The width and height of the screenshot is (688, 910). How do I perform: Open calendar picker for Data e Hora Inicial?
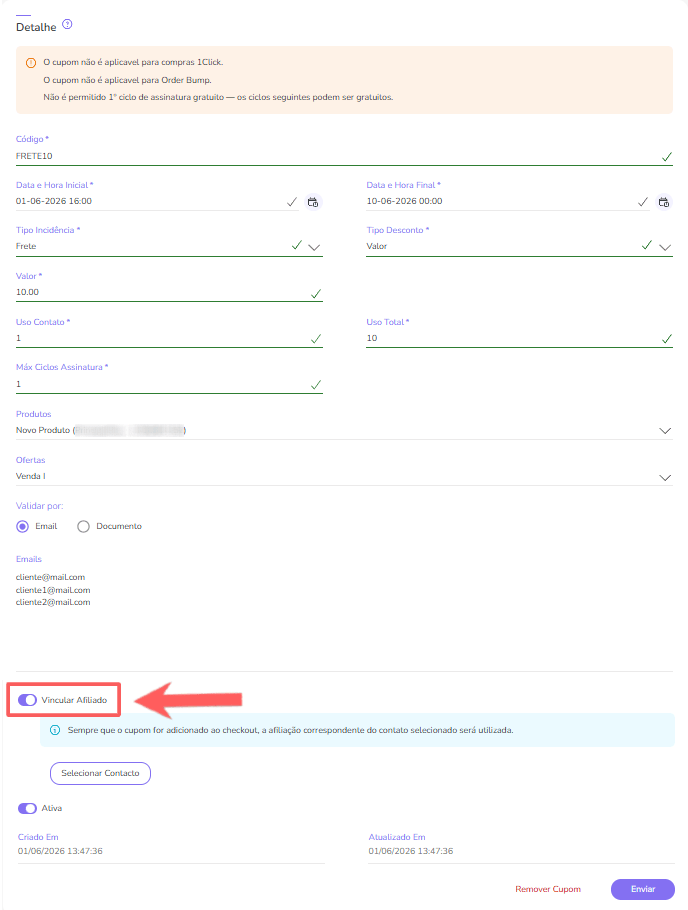coord(313,202)
